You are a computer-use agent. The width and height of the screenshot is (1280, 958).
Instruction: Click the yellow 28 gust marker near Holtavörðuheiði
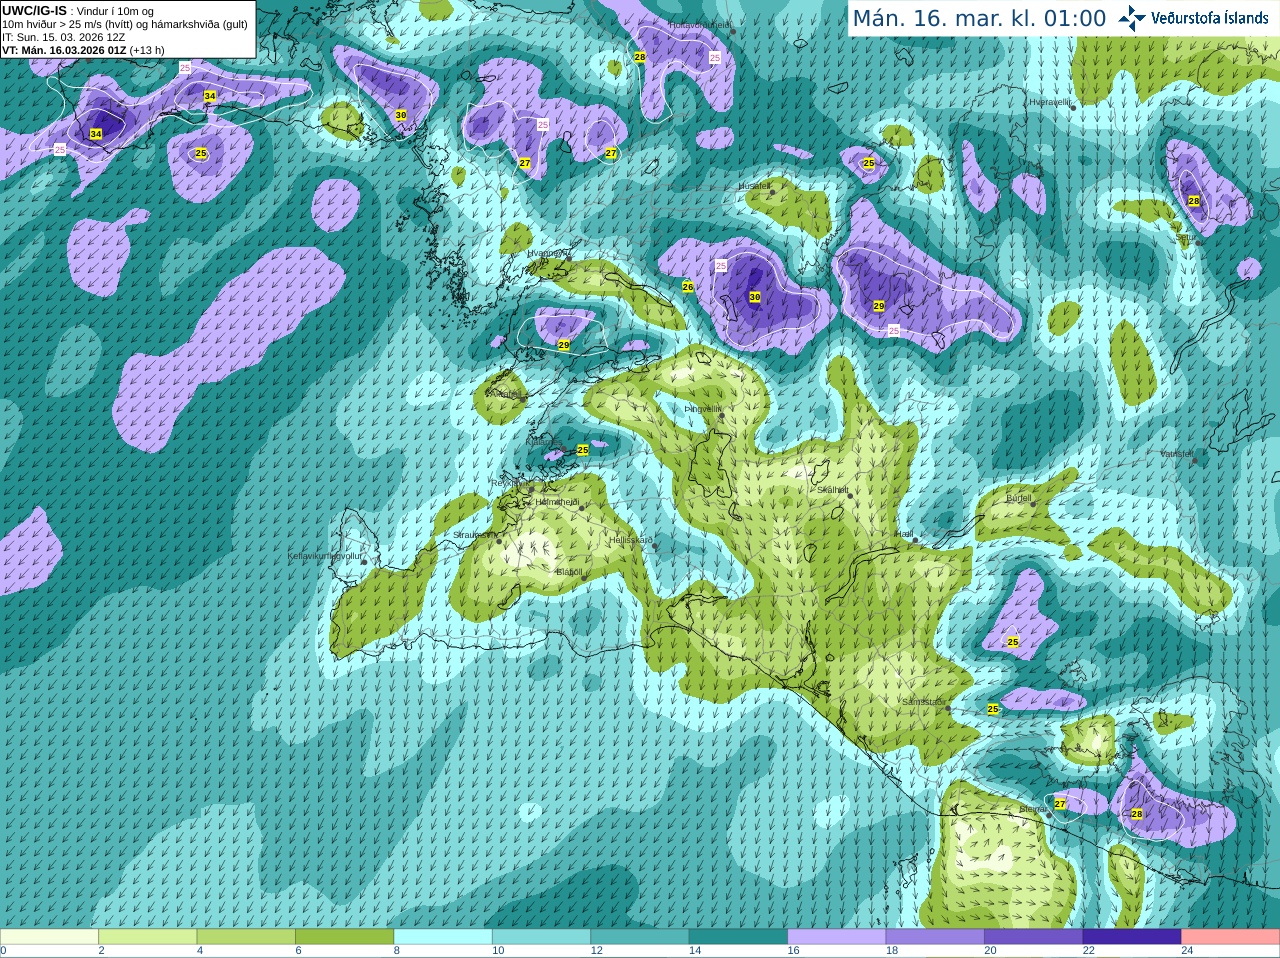[x=639, y=57]
